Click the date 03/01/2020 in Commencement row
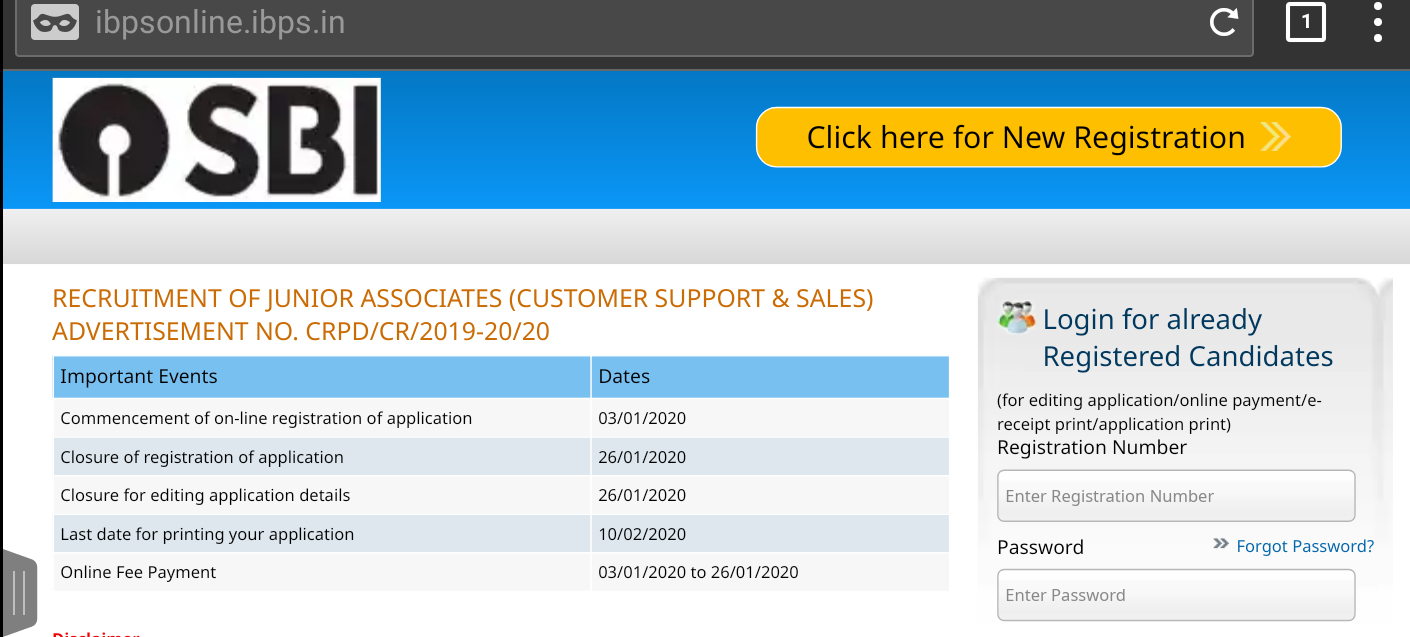This screenshot has width=1410, height=637. click(642, 418)
